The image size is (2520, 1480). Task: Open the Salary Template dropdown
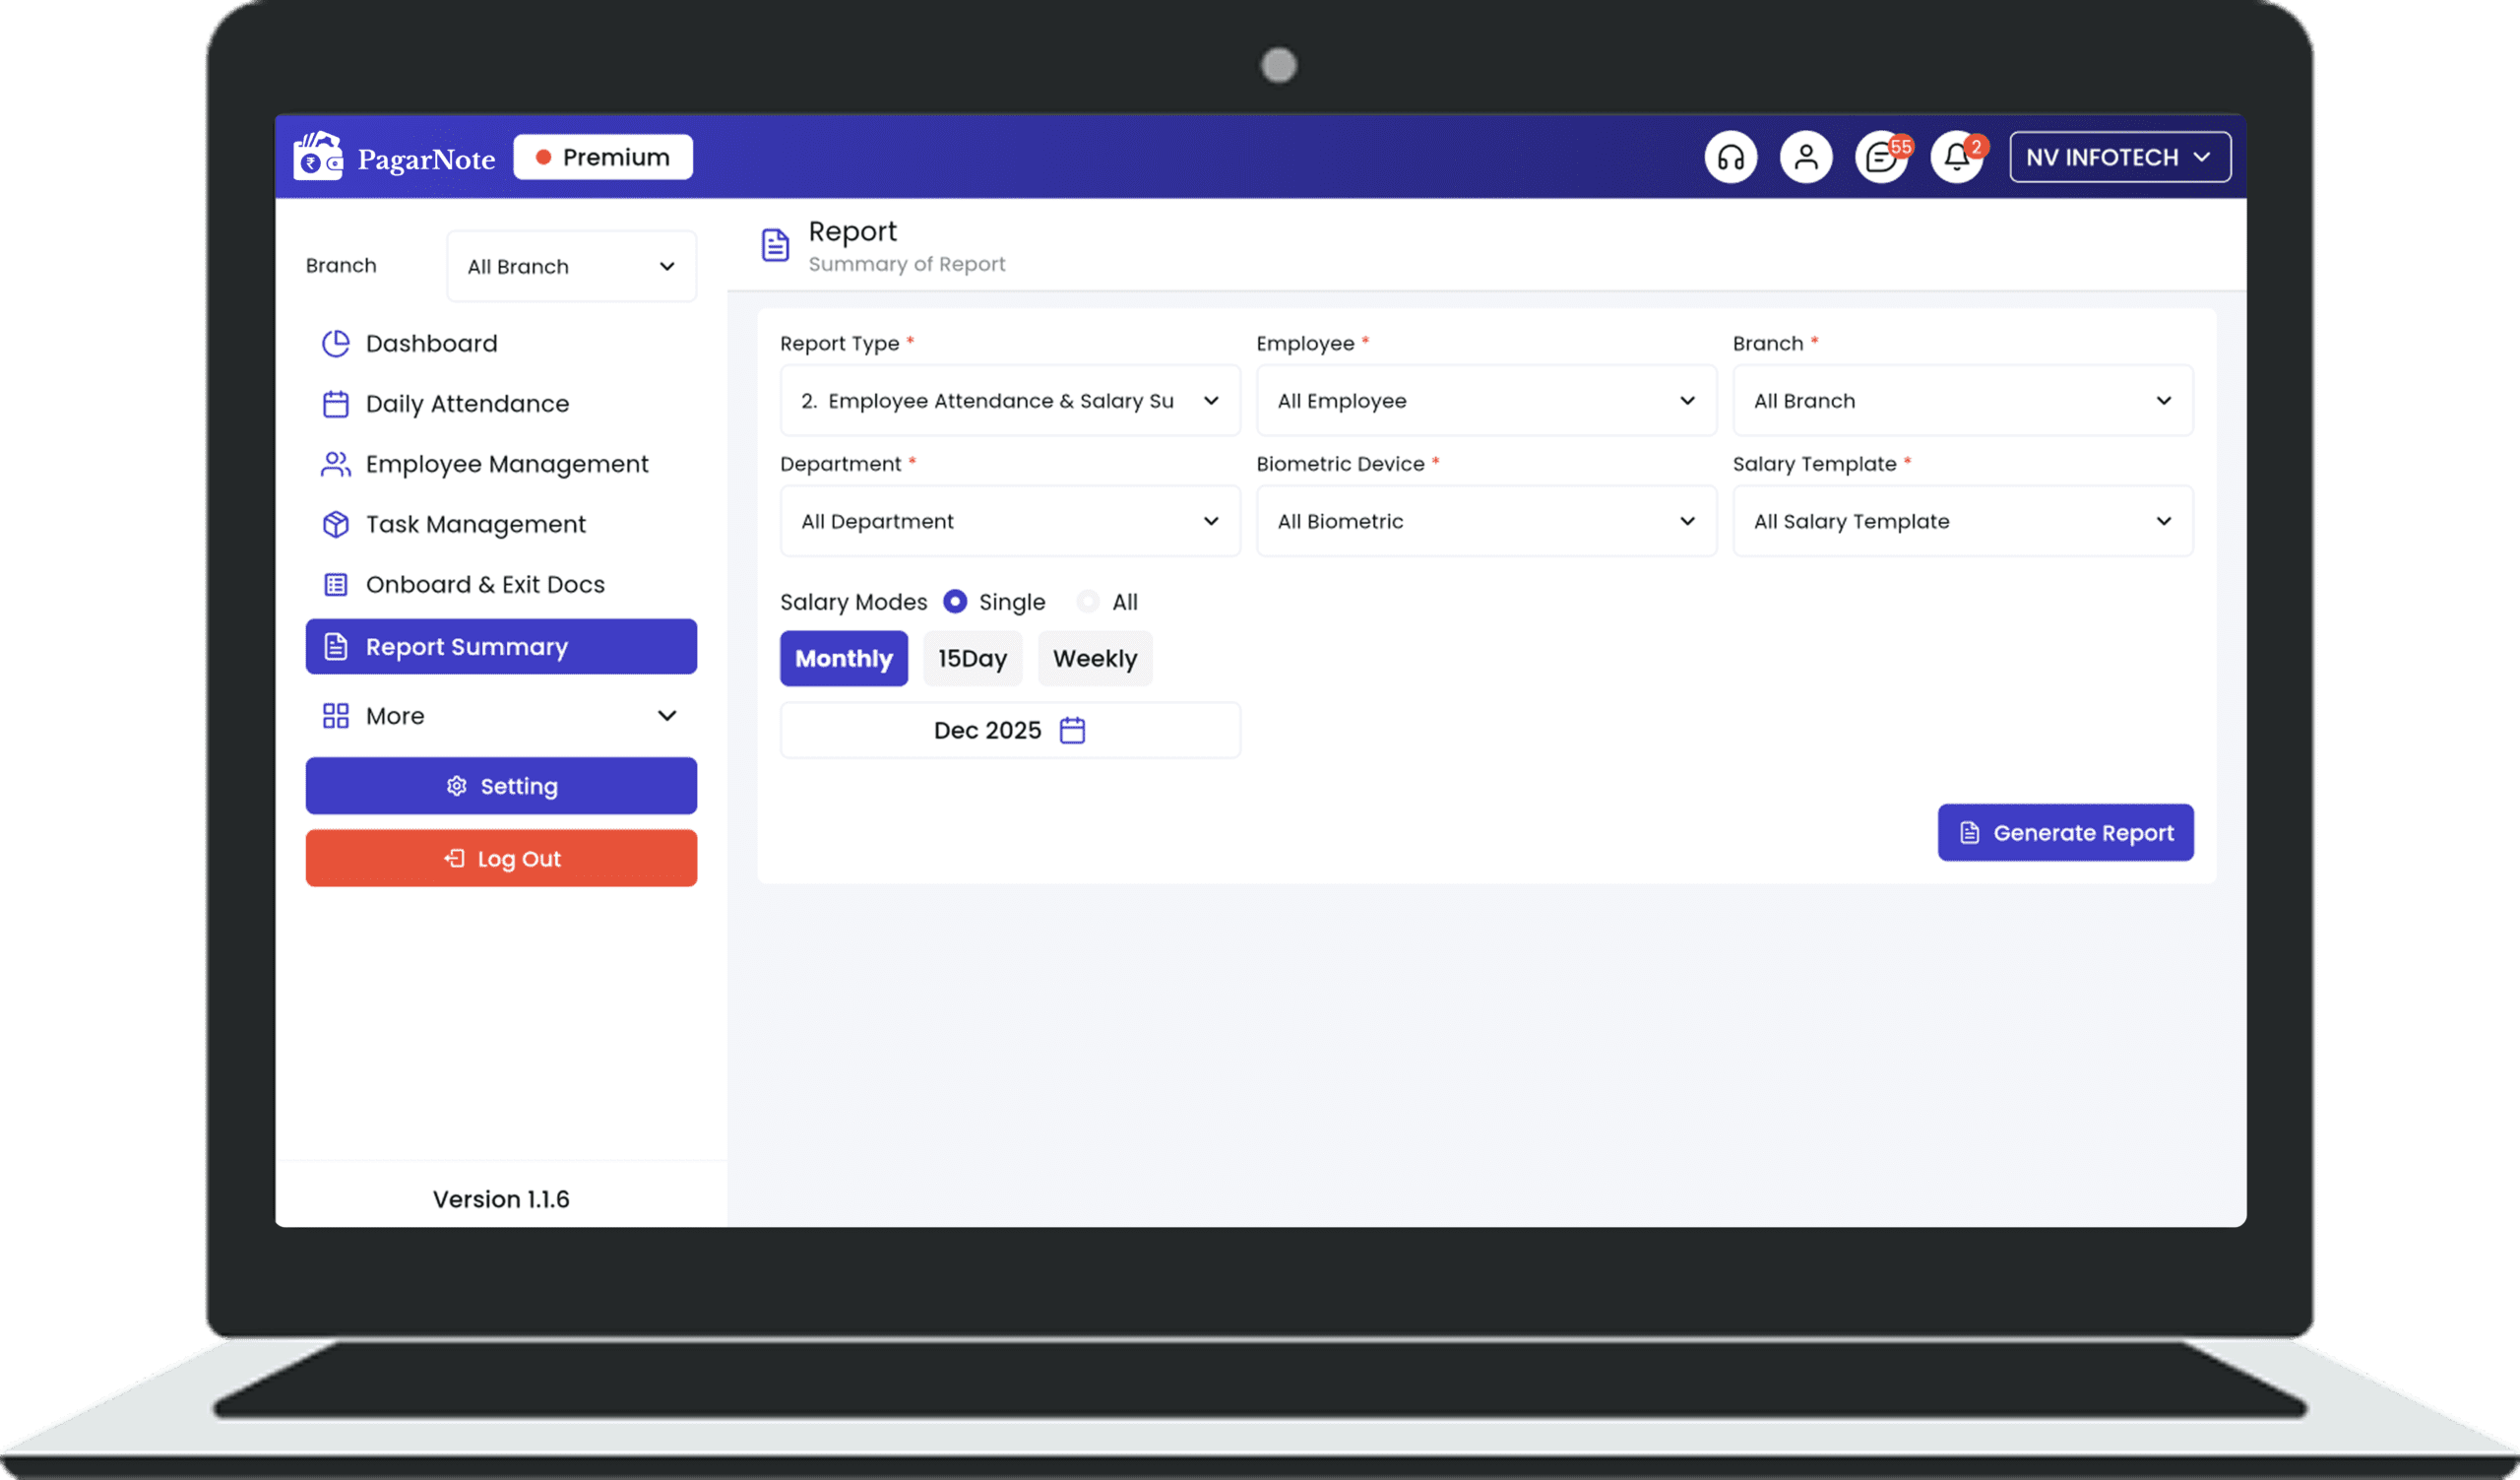1962,521
